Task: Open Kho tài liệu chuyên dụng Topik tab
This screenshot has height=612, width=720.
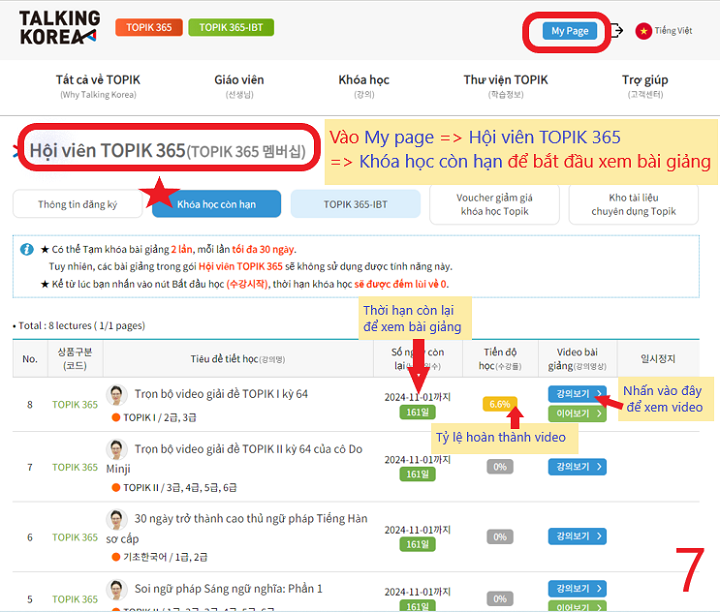Action: (x=633, y=204)
